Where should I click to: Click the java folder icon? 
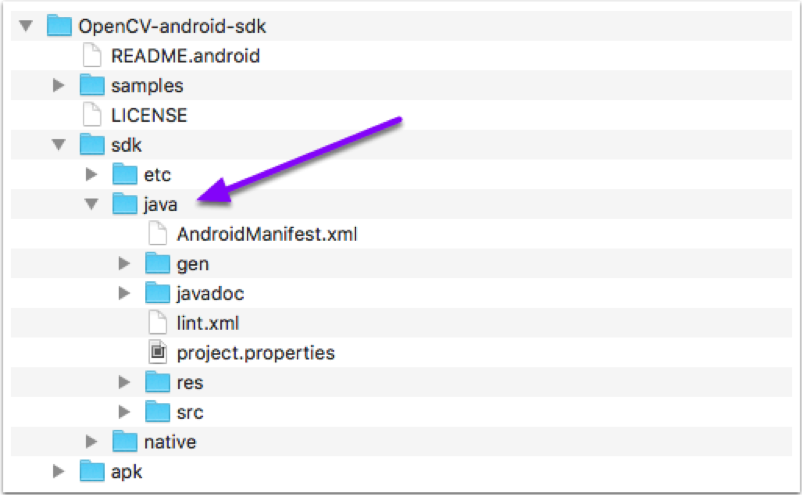click(x=125, y=204)
